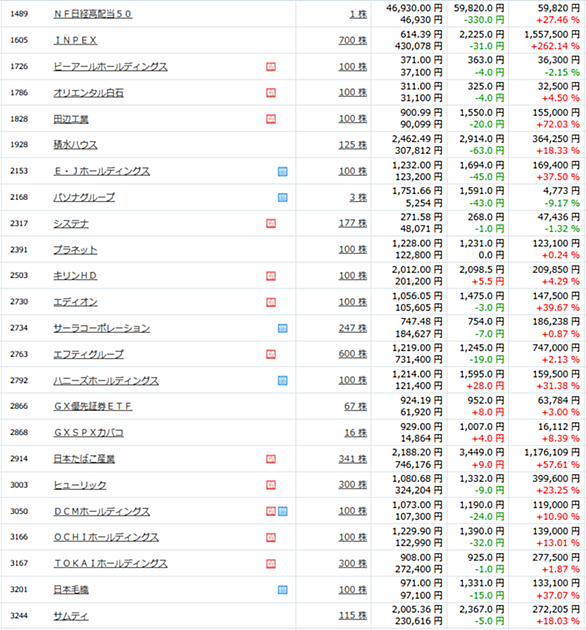This screenshot has width=586, height=630.
Task: Click the 247株 quantity for サーラコーポレーション
Action: (352, 328)
